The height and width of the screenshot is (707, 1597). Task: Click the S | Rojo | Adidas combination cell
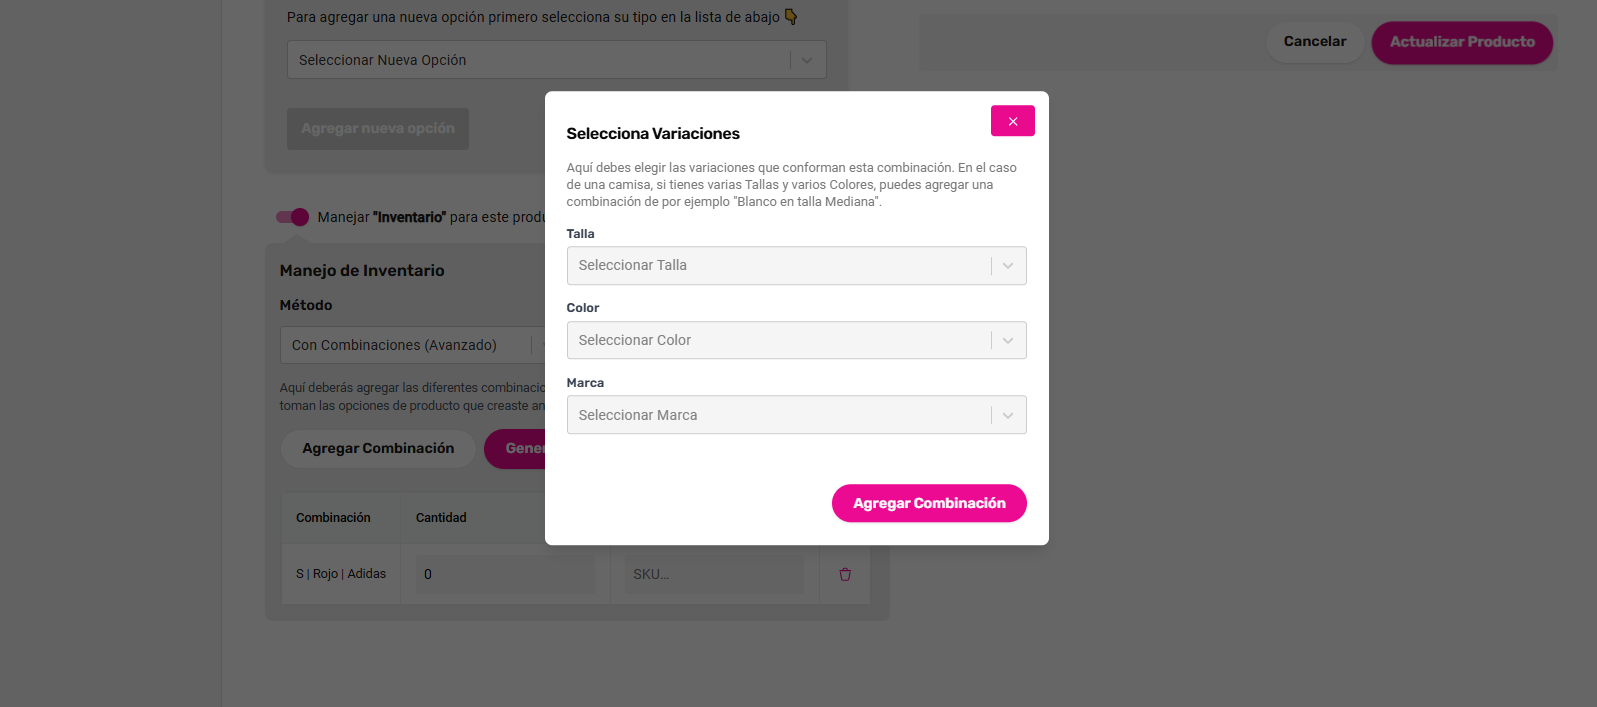[341, 574]
